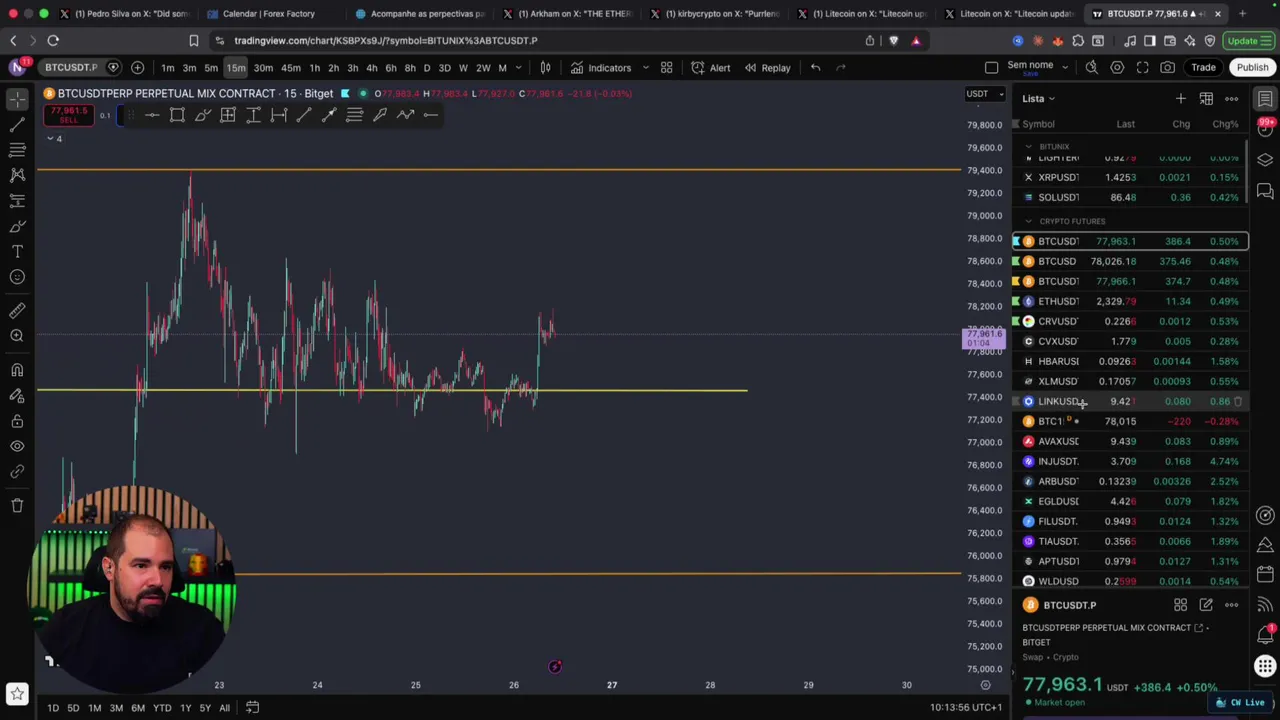Click the trash remove-drawings icon
The width and height of the screenshot is (1280, 720).
(x=17, y=505)
